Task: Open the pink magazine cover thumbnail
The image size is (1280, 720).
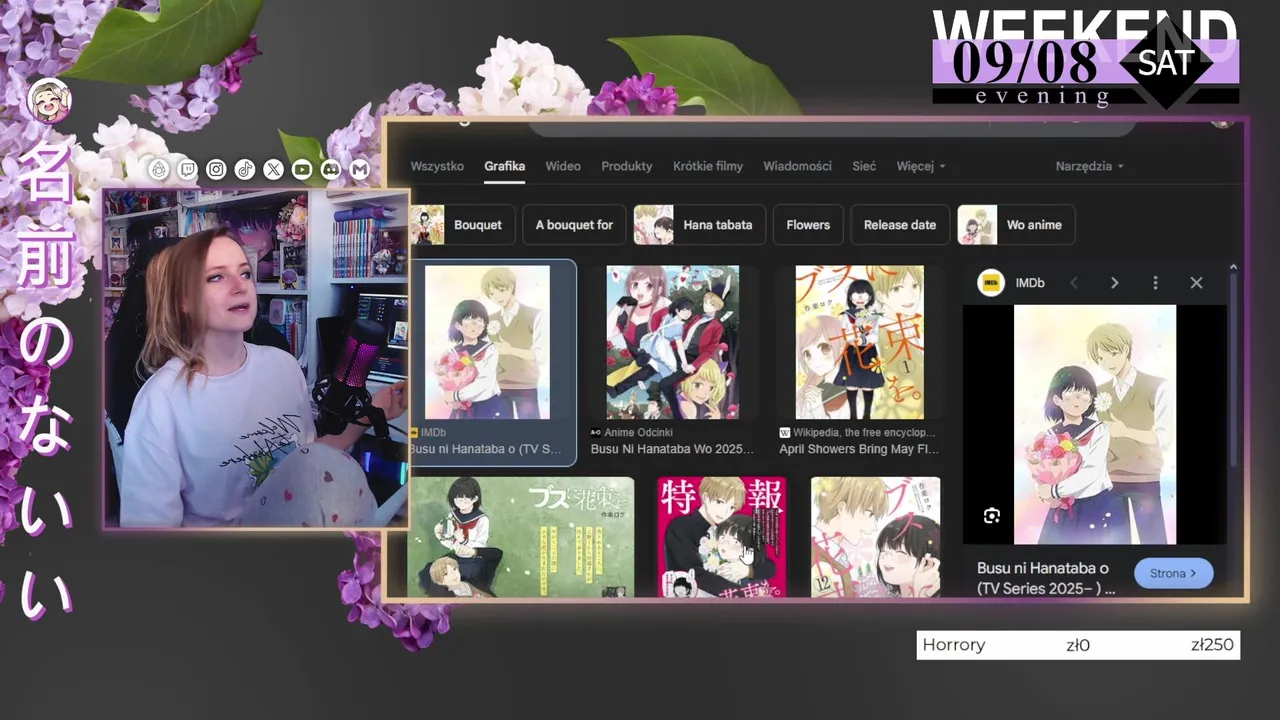Action: pos(721,536)
